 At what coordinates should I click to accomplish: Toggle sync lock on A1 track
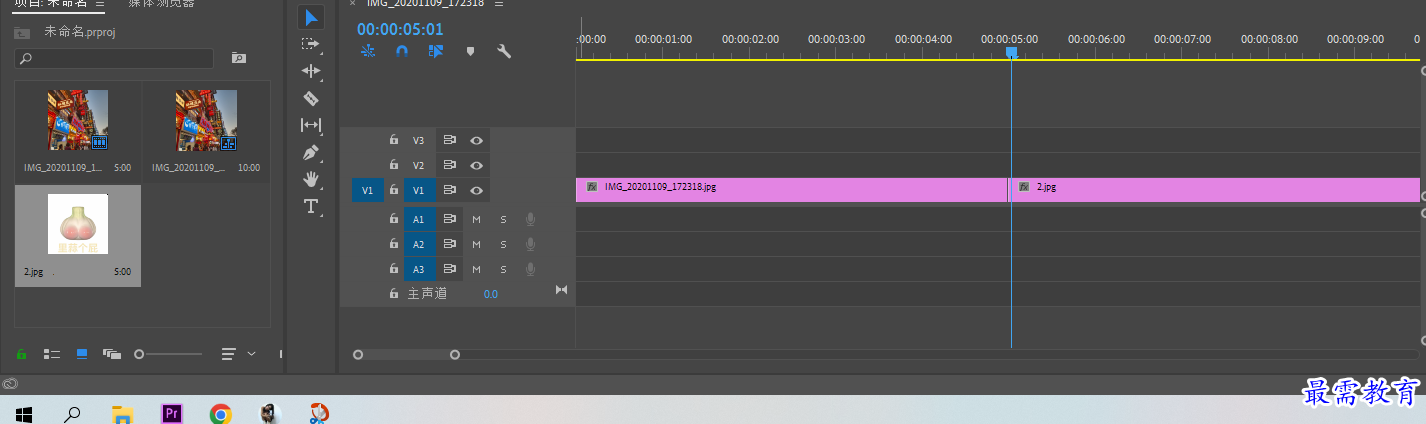[450, 219]
